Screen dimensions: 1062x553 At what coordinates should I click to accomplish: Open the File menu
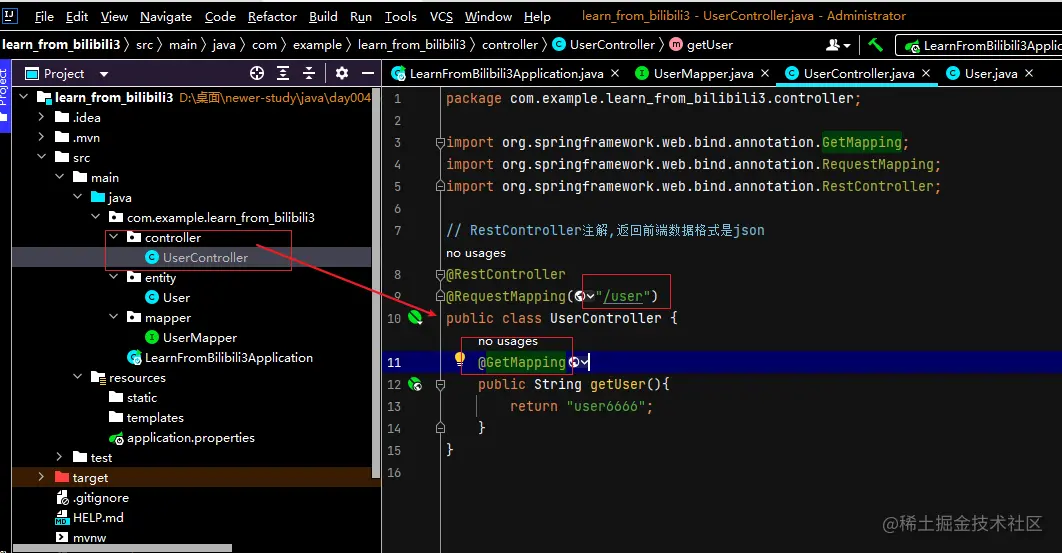point(44,16)
